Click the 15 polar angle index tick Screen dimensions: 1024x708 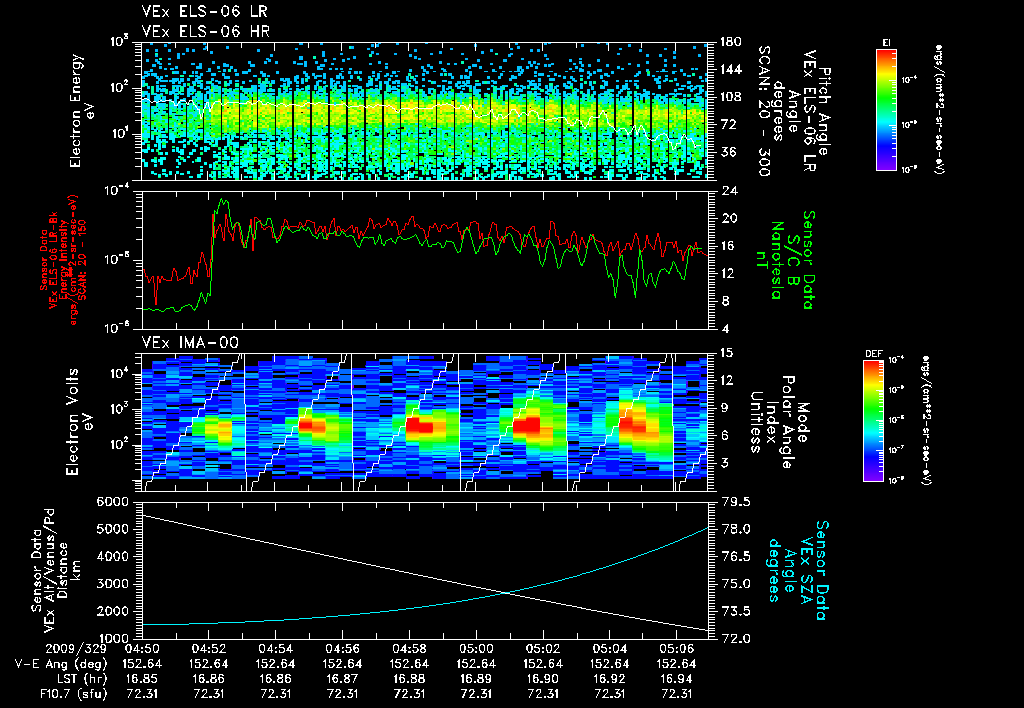[x=726, y=353]
